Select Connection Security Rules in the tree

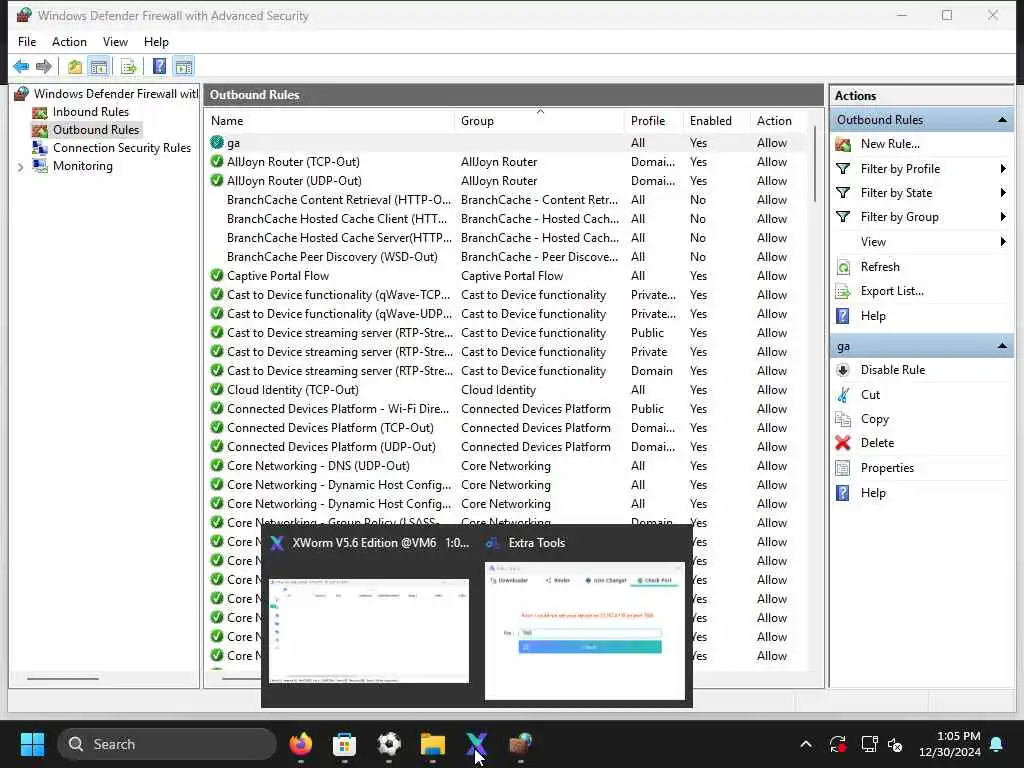pos(121,148)
